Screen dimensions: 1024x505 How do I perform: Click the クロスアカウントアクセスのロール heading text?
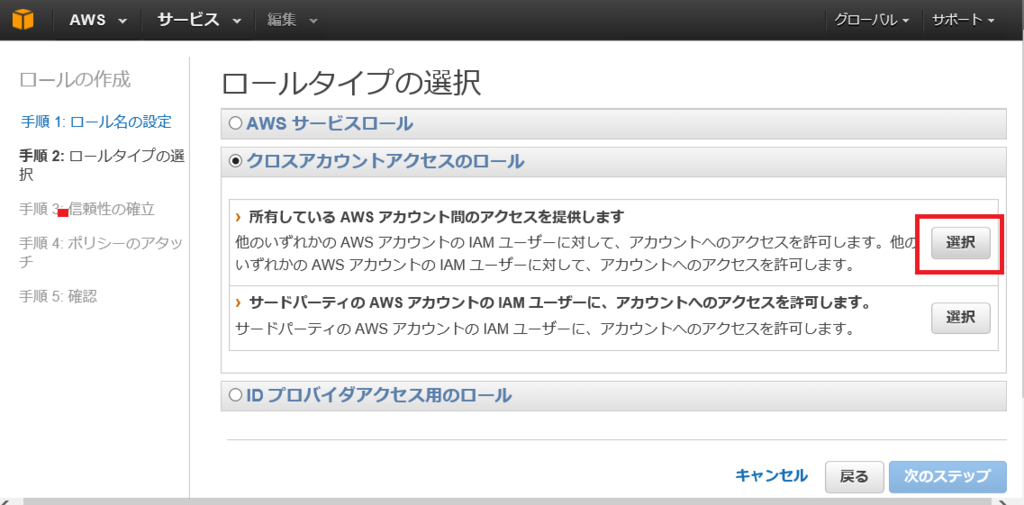point(385,161)
